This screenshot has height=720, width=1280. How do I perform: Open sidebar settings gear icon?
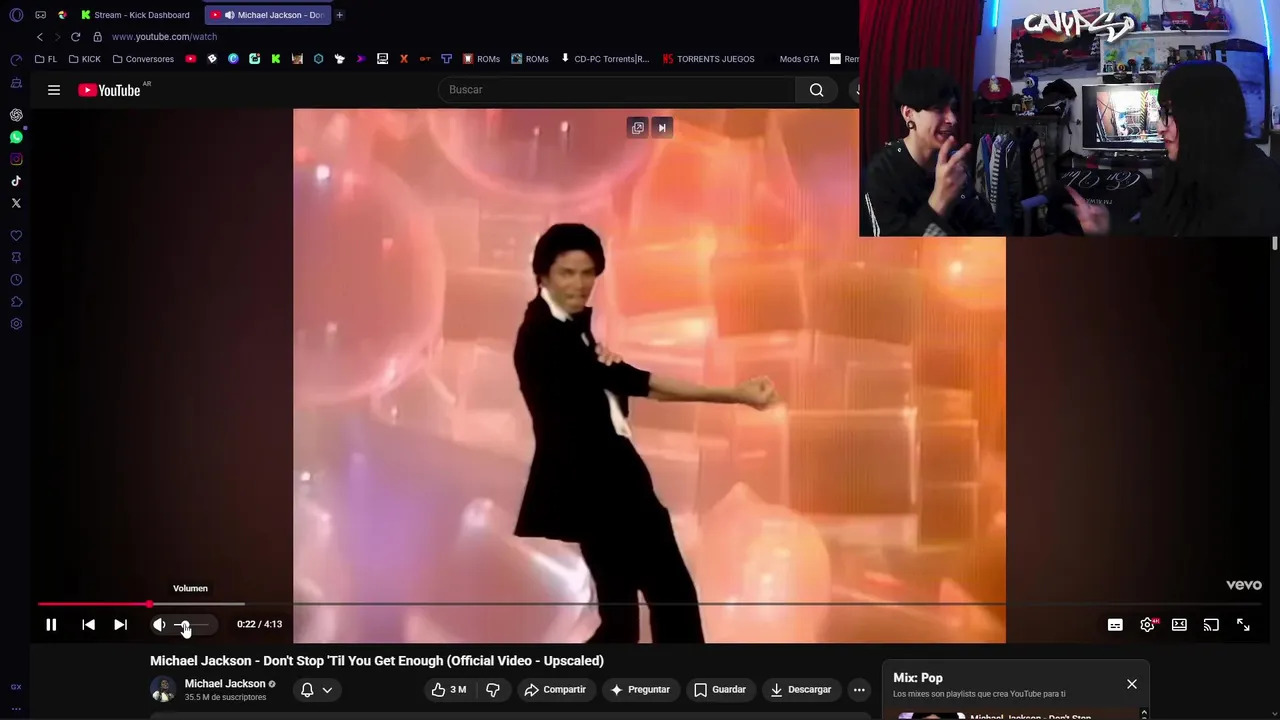click(16, 324)
